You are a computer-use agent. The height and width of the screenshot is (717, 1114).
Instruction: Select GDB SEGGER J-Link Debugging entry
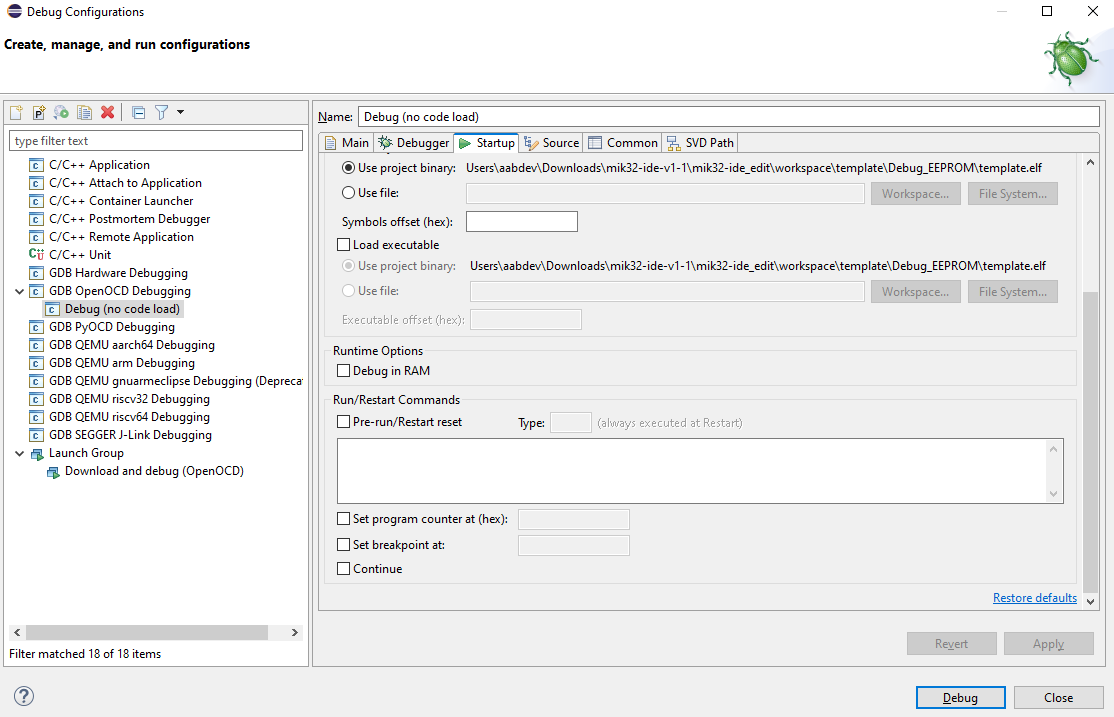point(130,435)
